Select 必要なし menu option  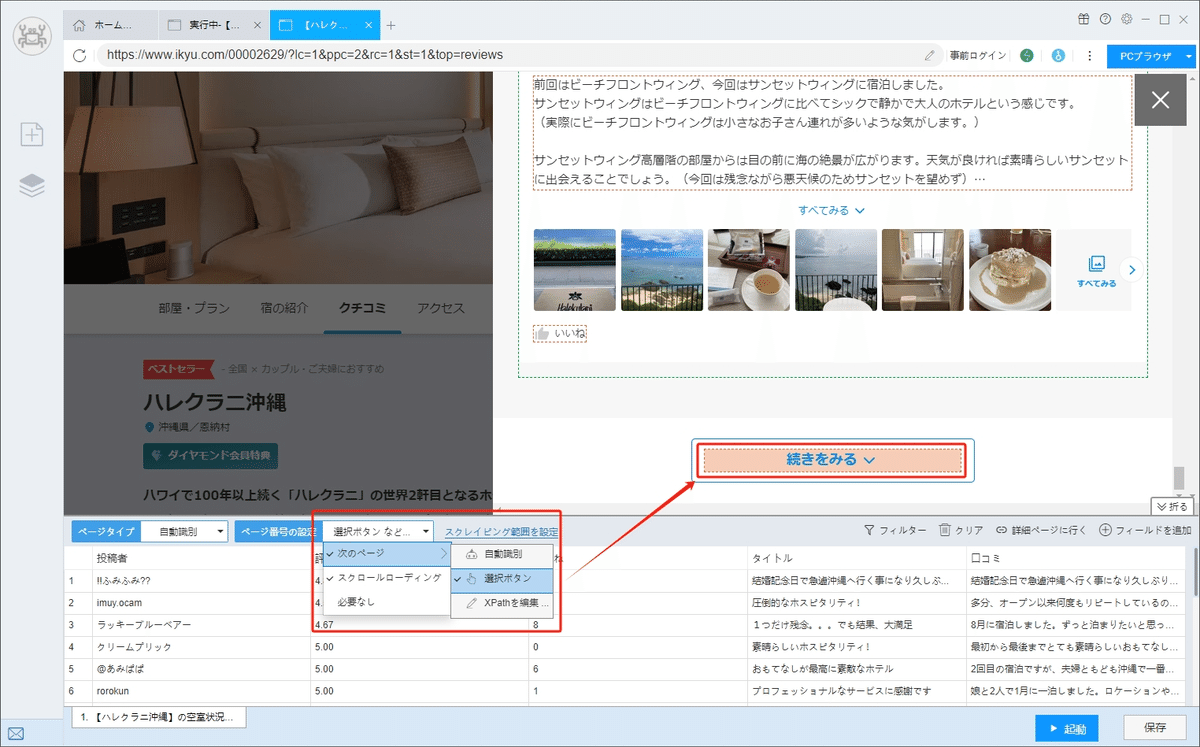click(x=386, y=603)
